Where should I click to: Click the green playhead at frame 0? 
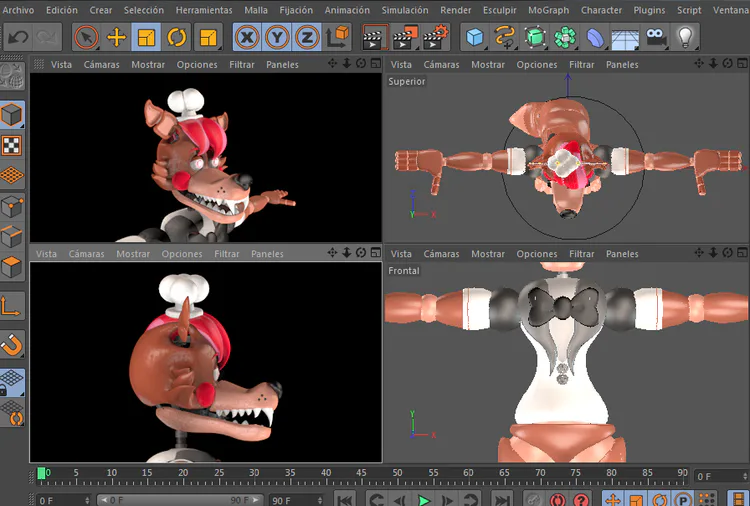(42, 473)
